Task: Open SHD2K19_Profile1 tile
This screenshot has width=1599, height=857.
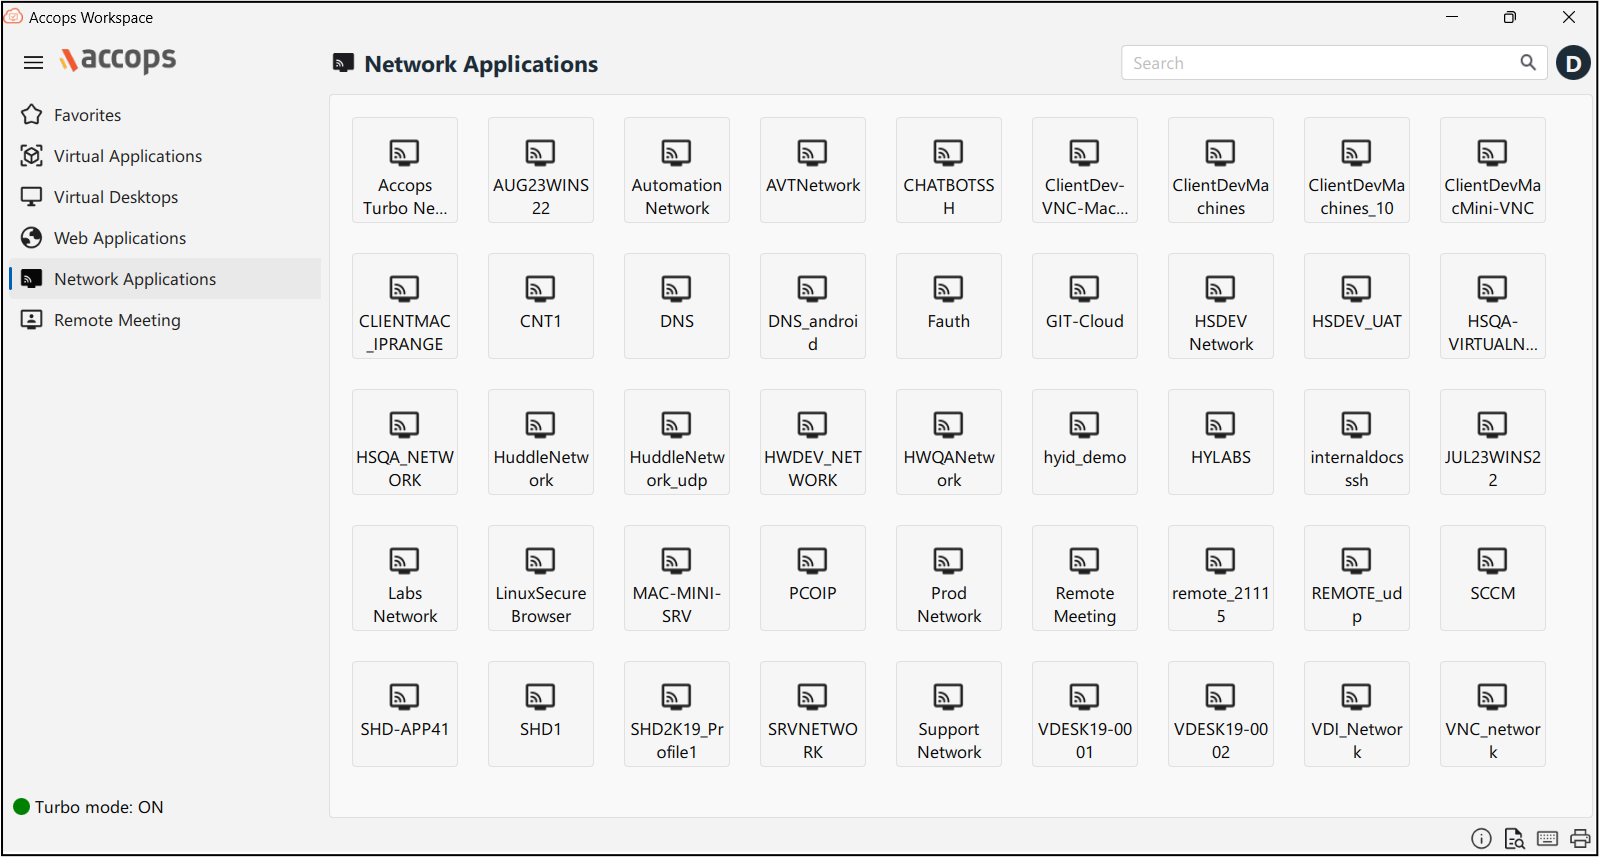Action: point(677,714)
